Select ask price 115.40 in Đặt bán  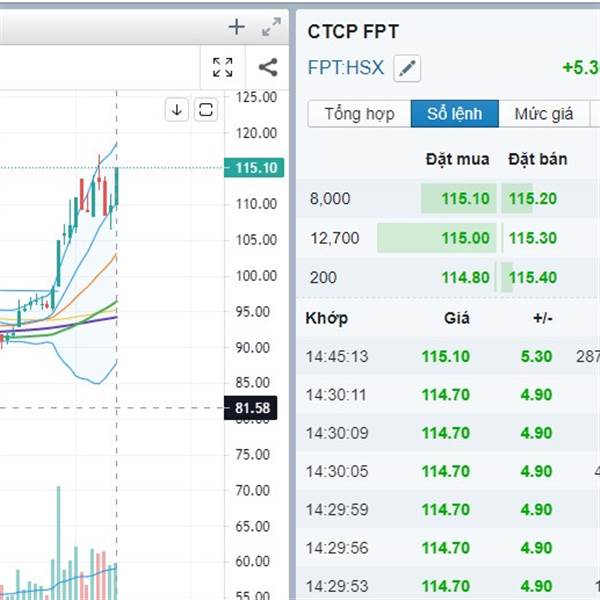pos(533,277)
